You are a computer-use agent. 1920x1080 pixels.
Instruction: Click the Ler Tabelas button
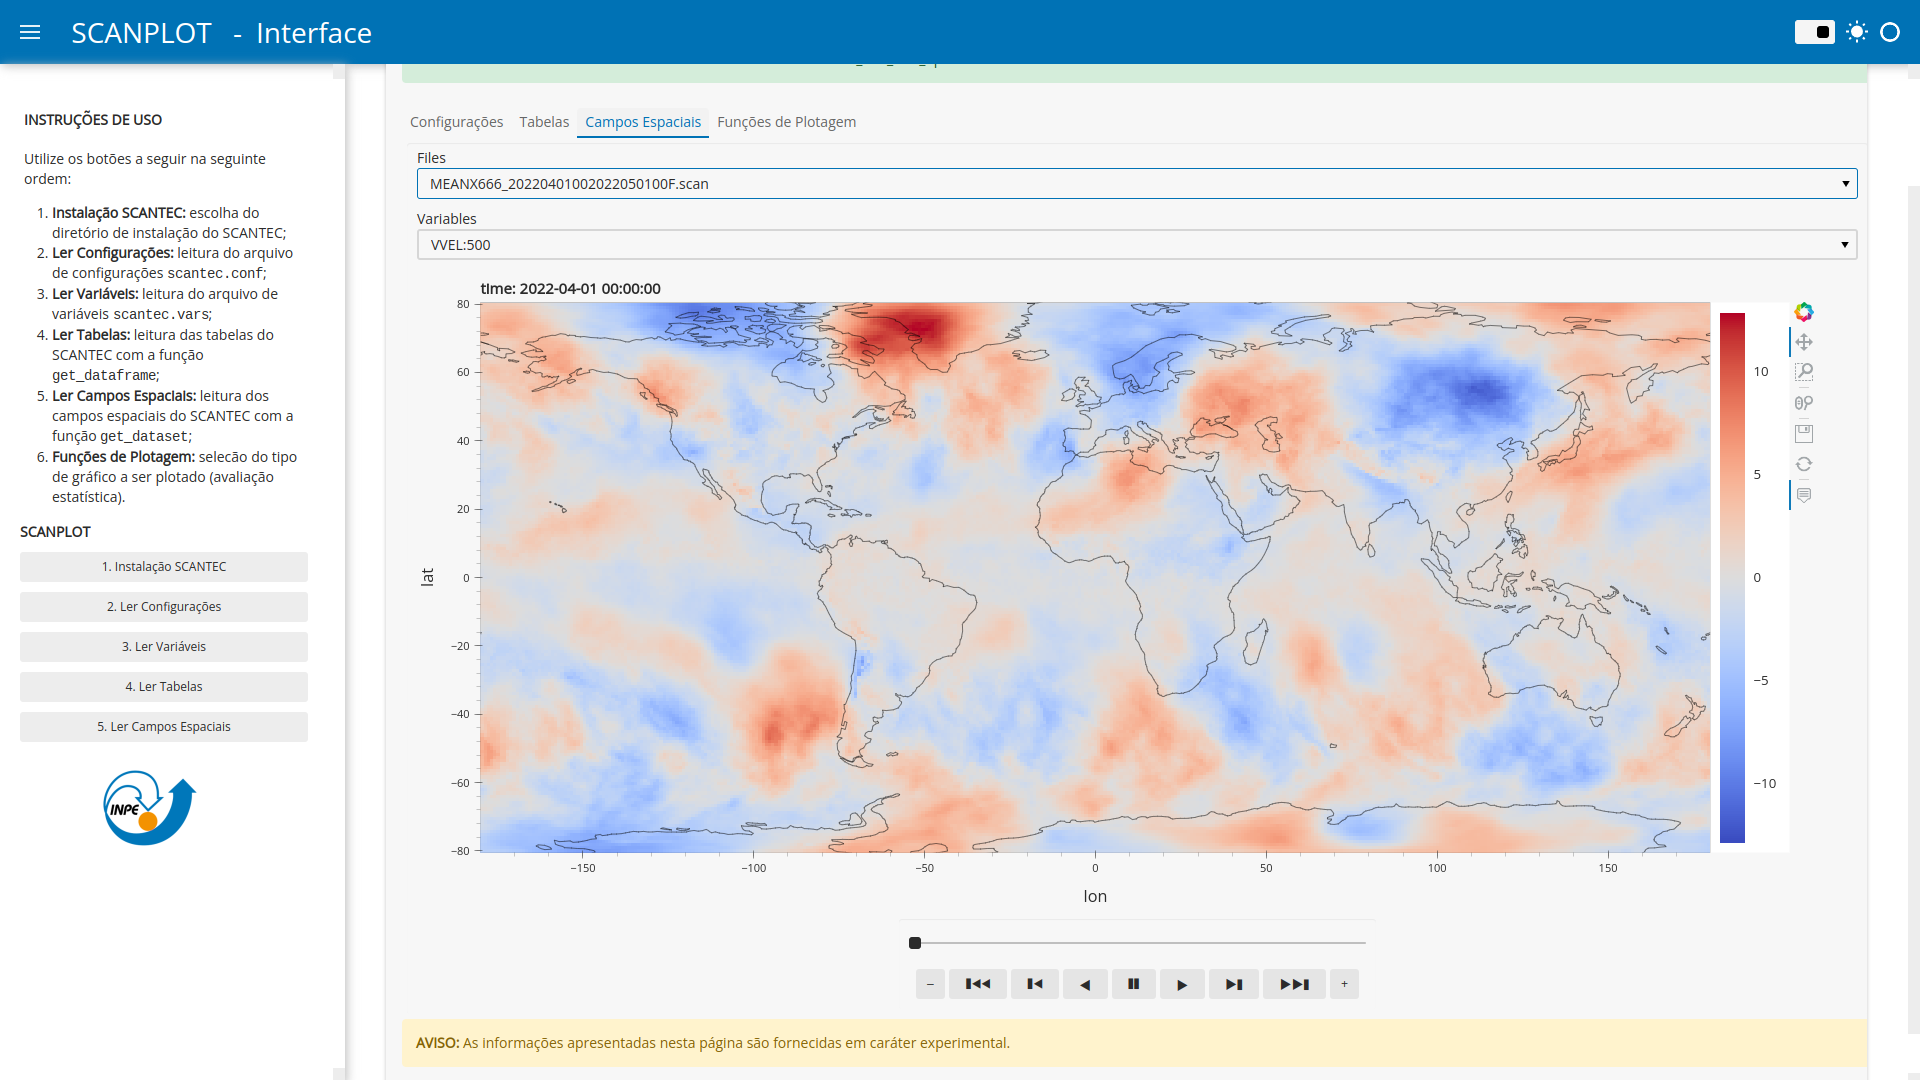pos(164,686)
